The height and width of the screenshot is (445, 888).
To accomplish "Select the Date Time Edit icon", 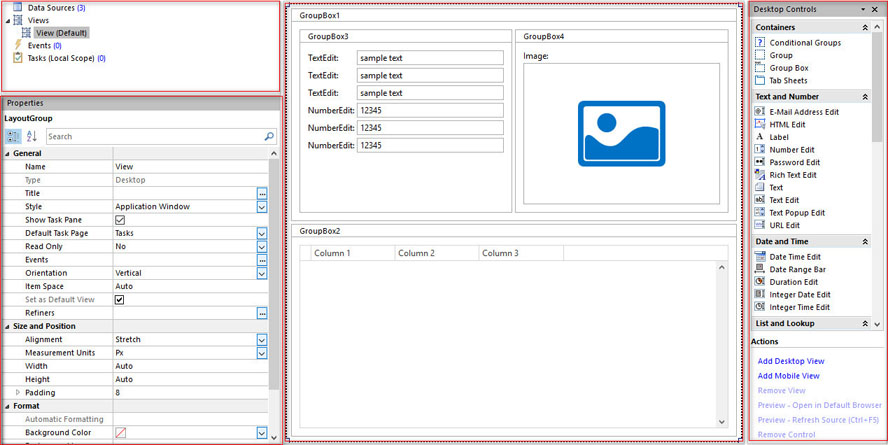I will [760, 256].
